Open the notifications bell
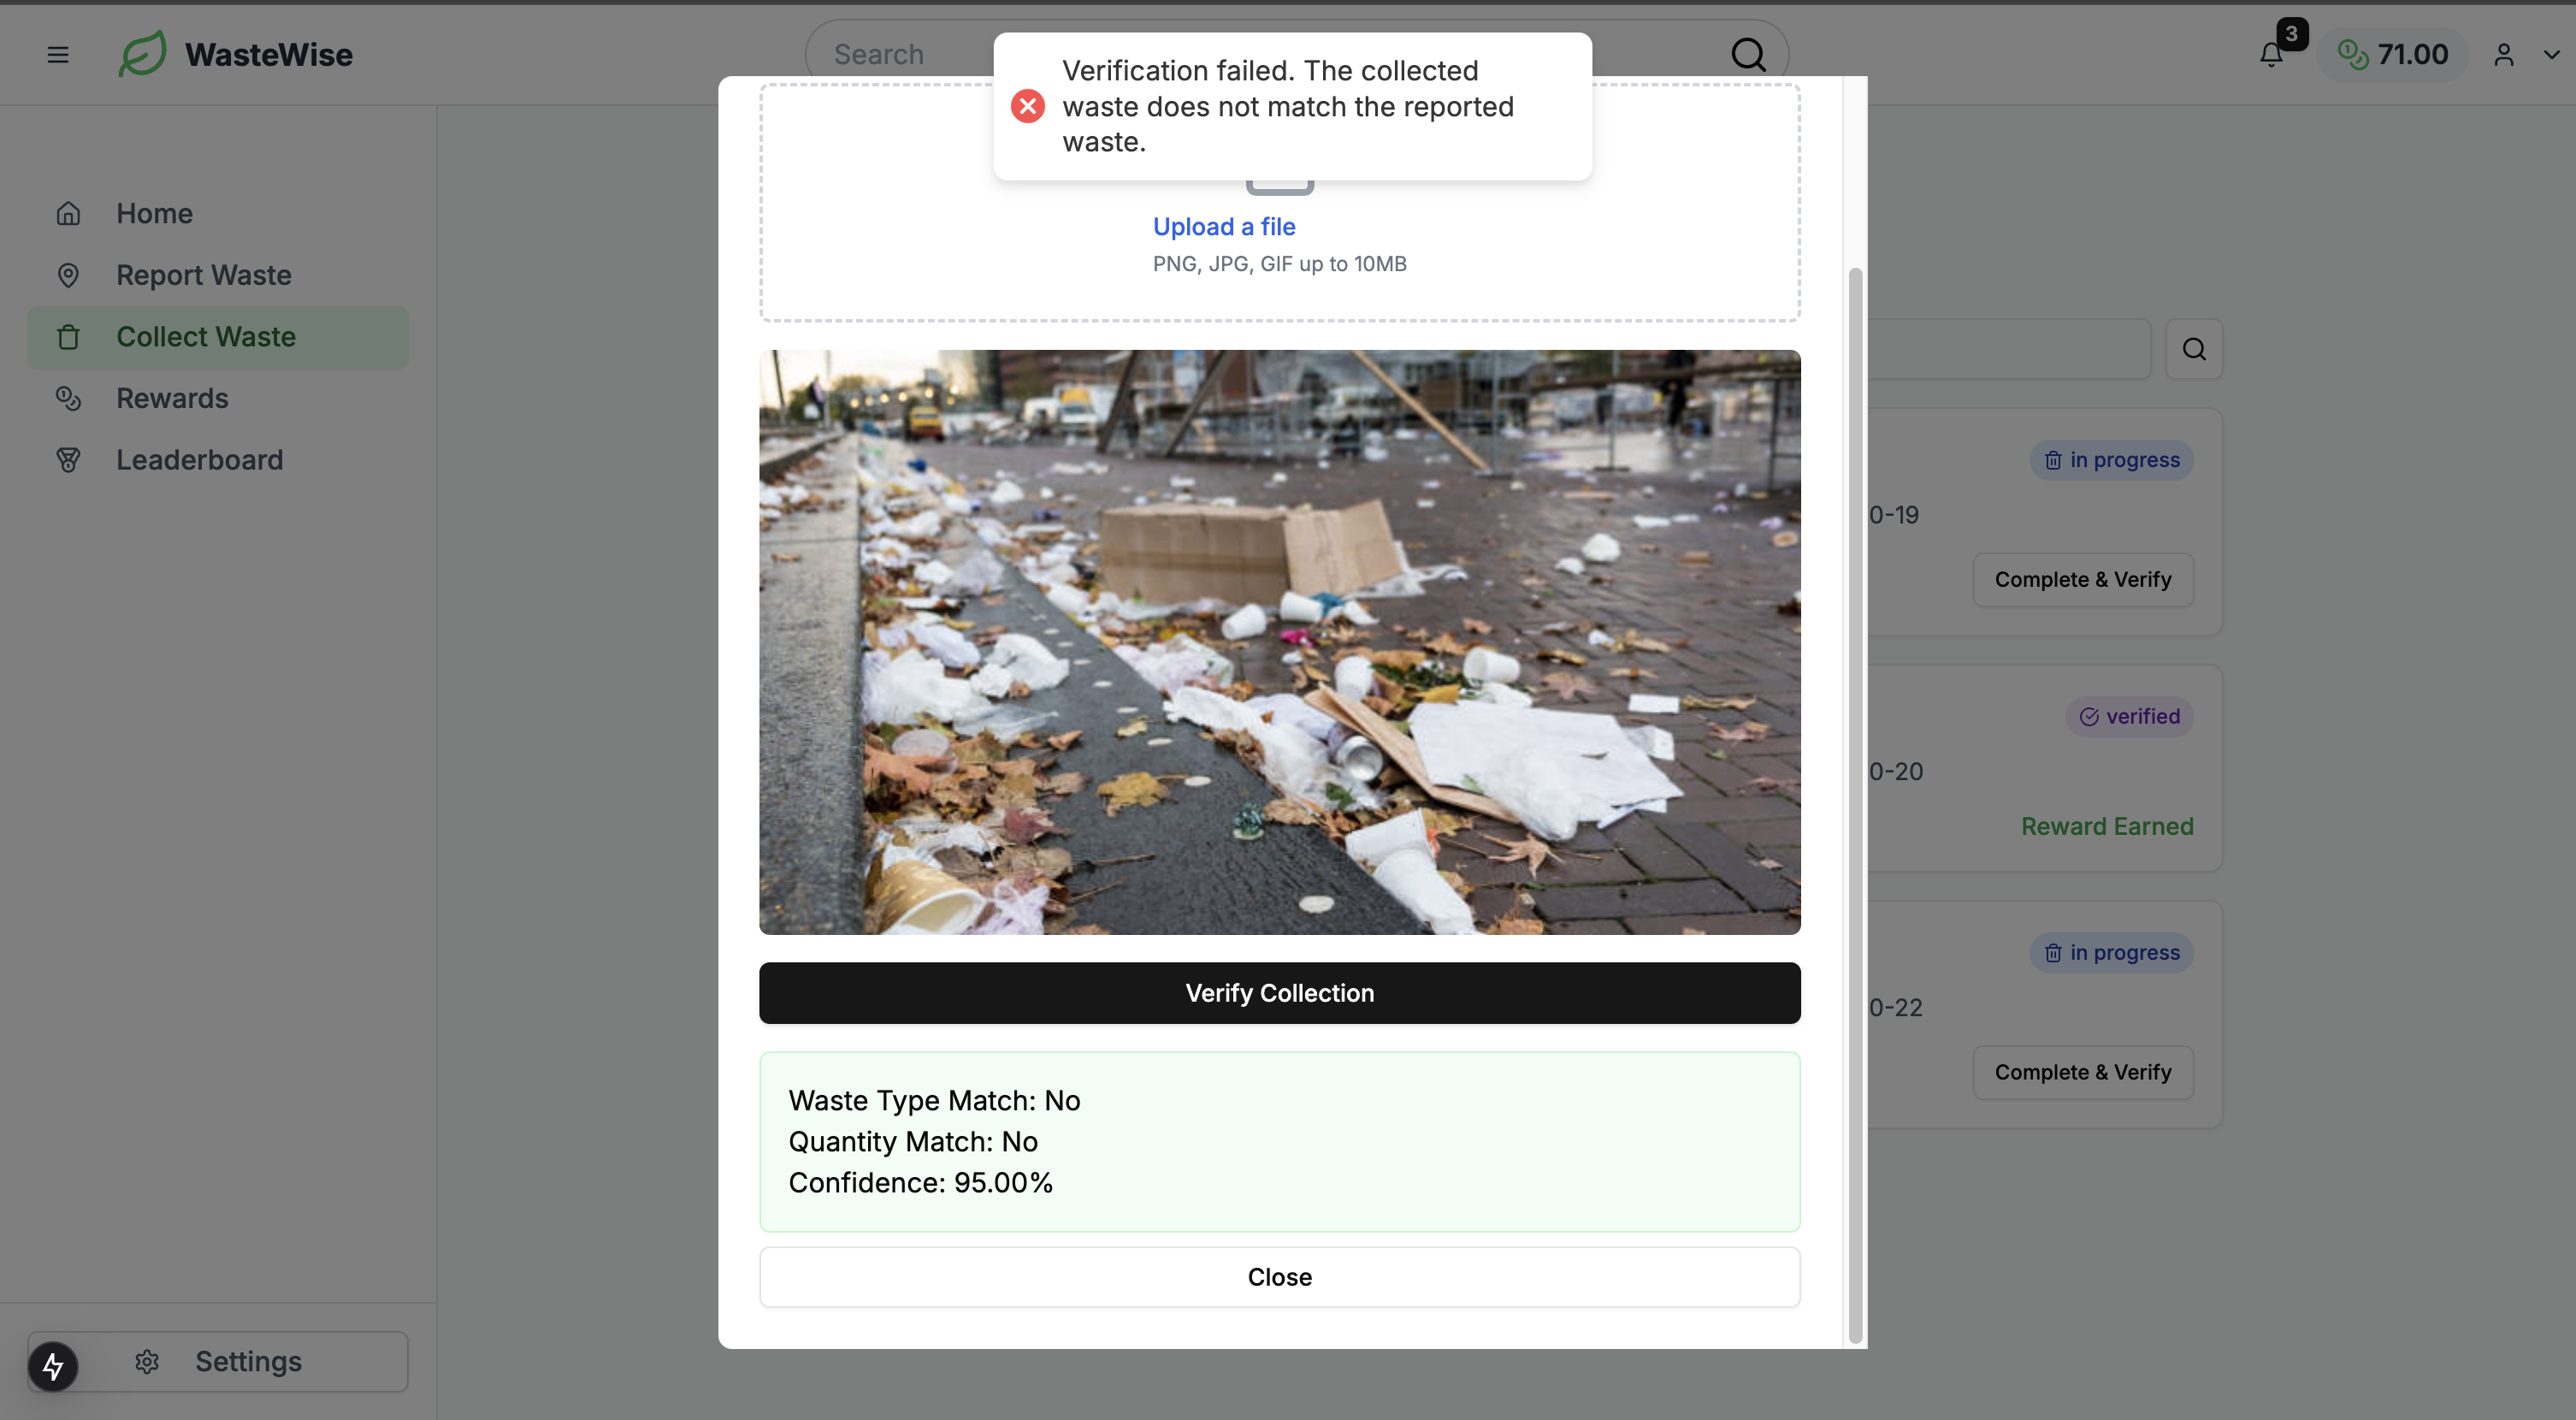 point(2271,55)
